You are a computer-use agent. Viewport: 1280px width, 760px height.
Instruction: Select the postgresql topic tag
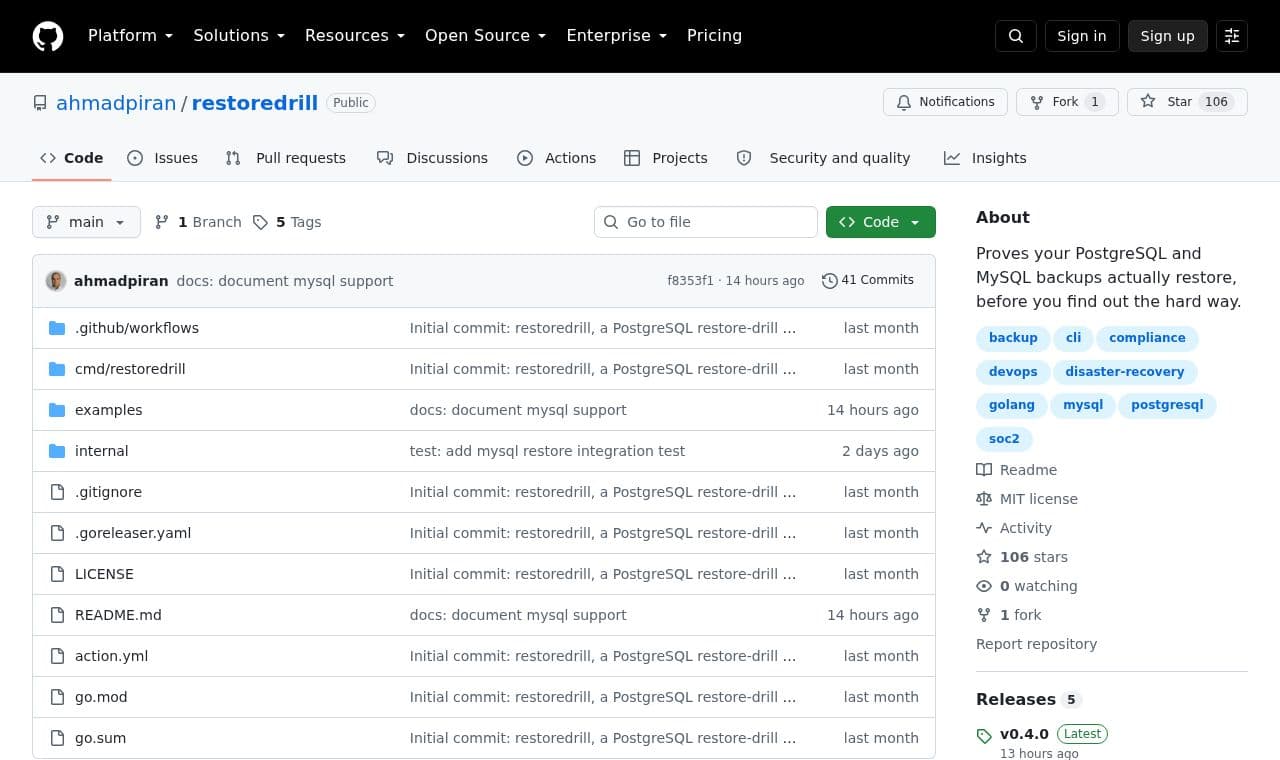pos(1167,405)
